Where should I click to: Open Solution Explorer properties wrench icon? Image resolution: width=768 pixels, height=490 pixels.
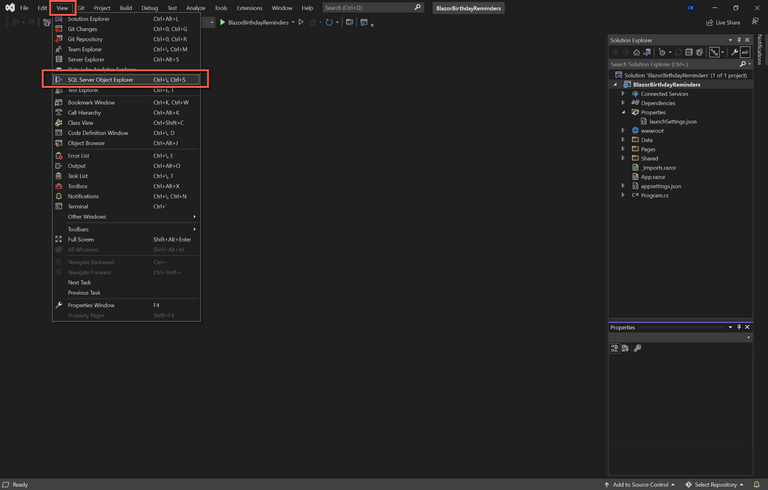click(x=734, y=52)
